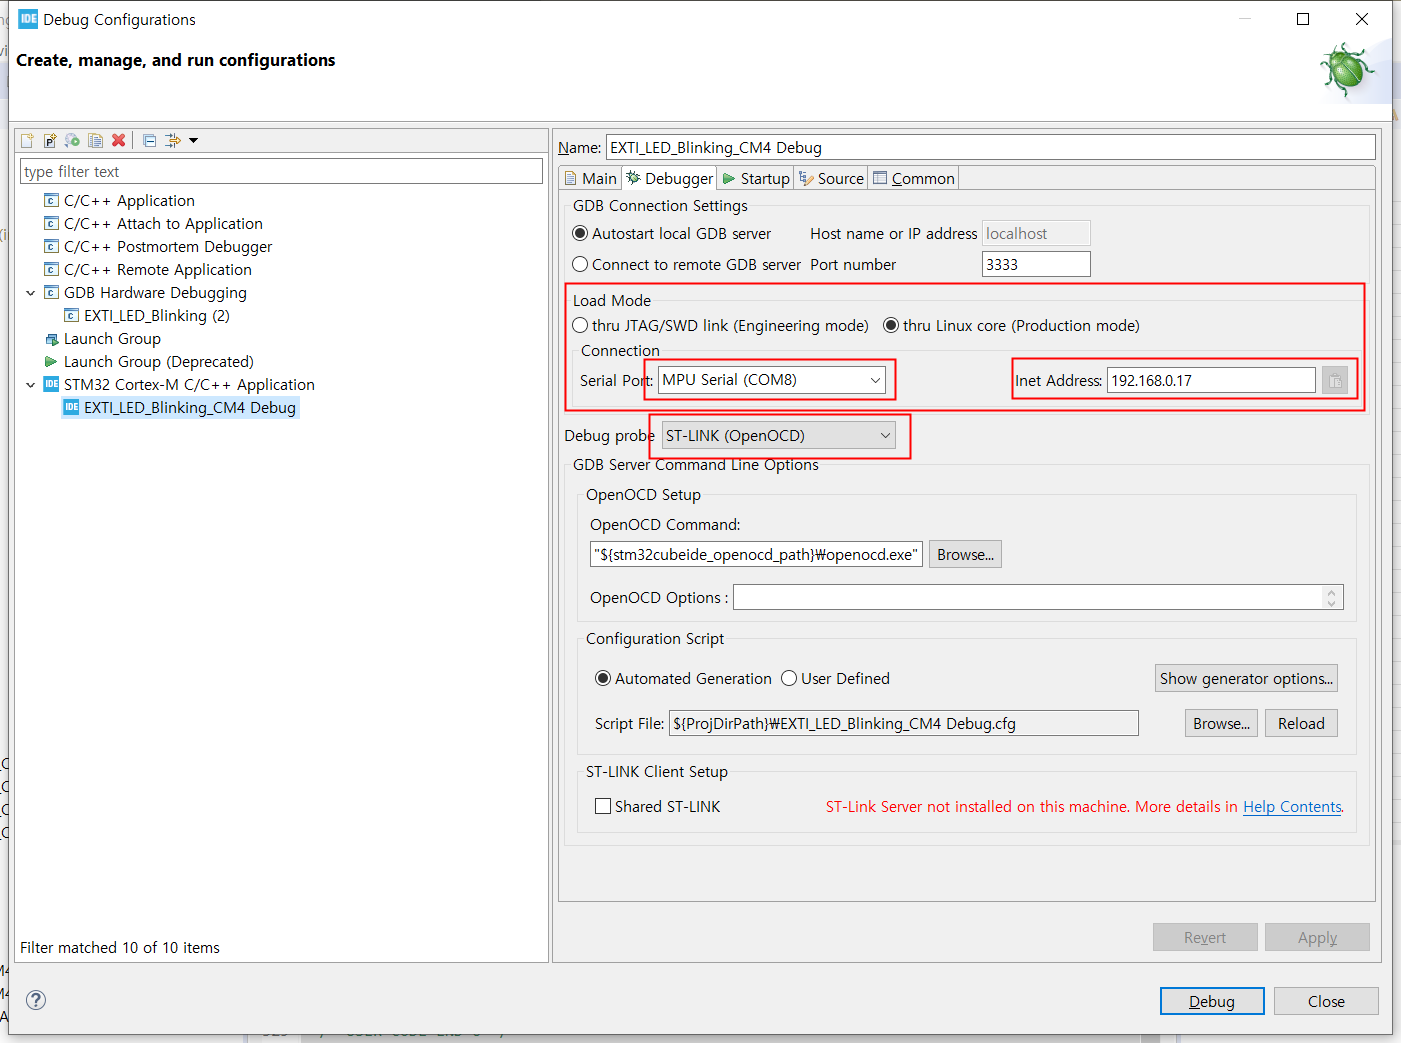Click the C/C++ Remote Application icon
1401x1043 pixels.
tap(51, 269)
